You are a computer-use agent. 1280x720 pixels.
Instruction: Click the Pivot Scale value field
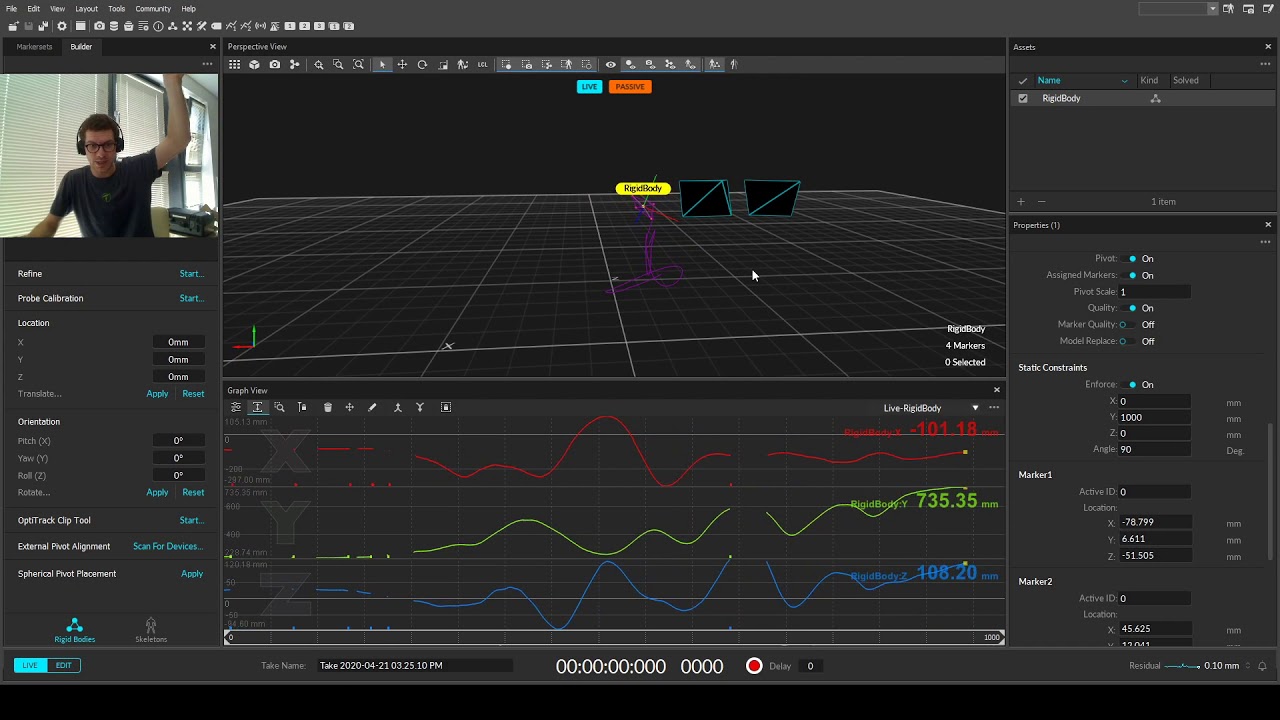[1154, 292]
